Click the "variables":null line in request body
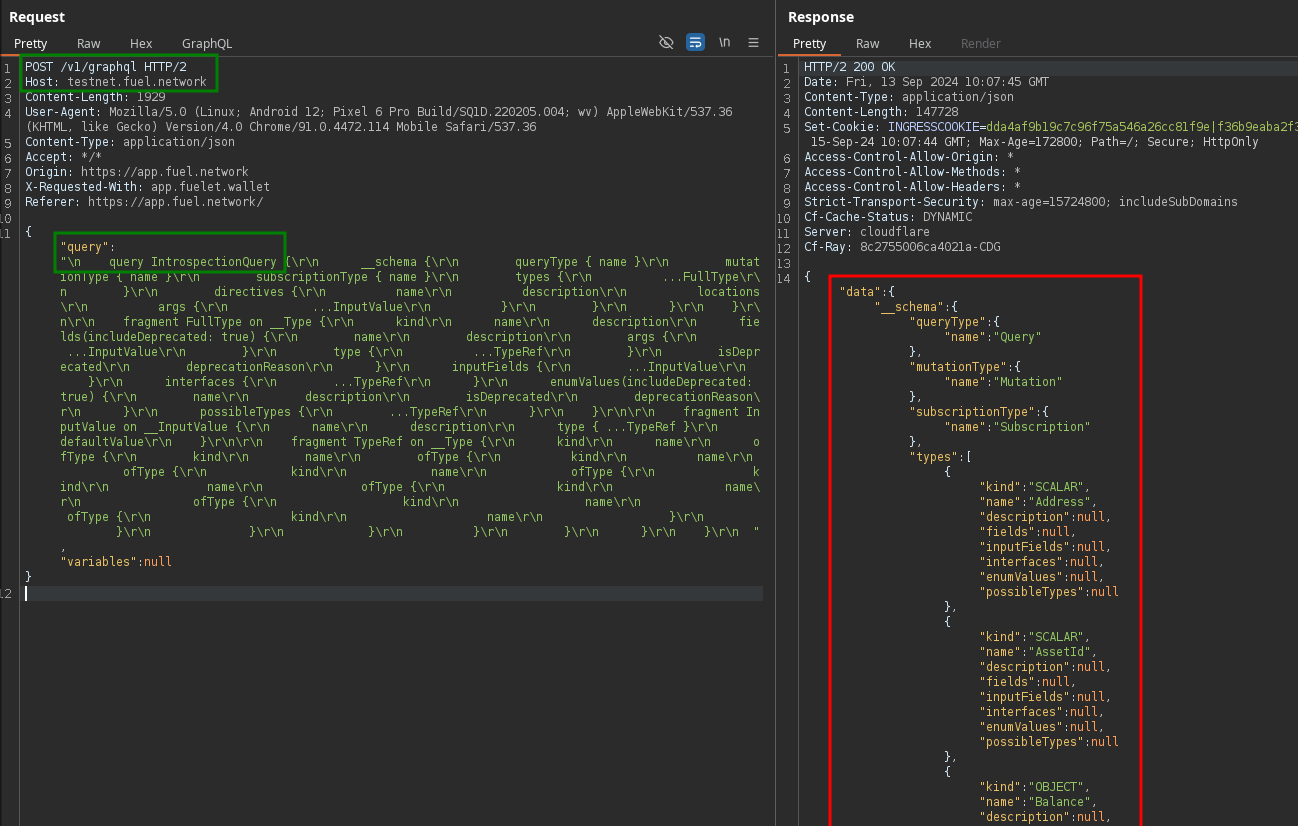 point(116,562)
